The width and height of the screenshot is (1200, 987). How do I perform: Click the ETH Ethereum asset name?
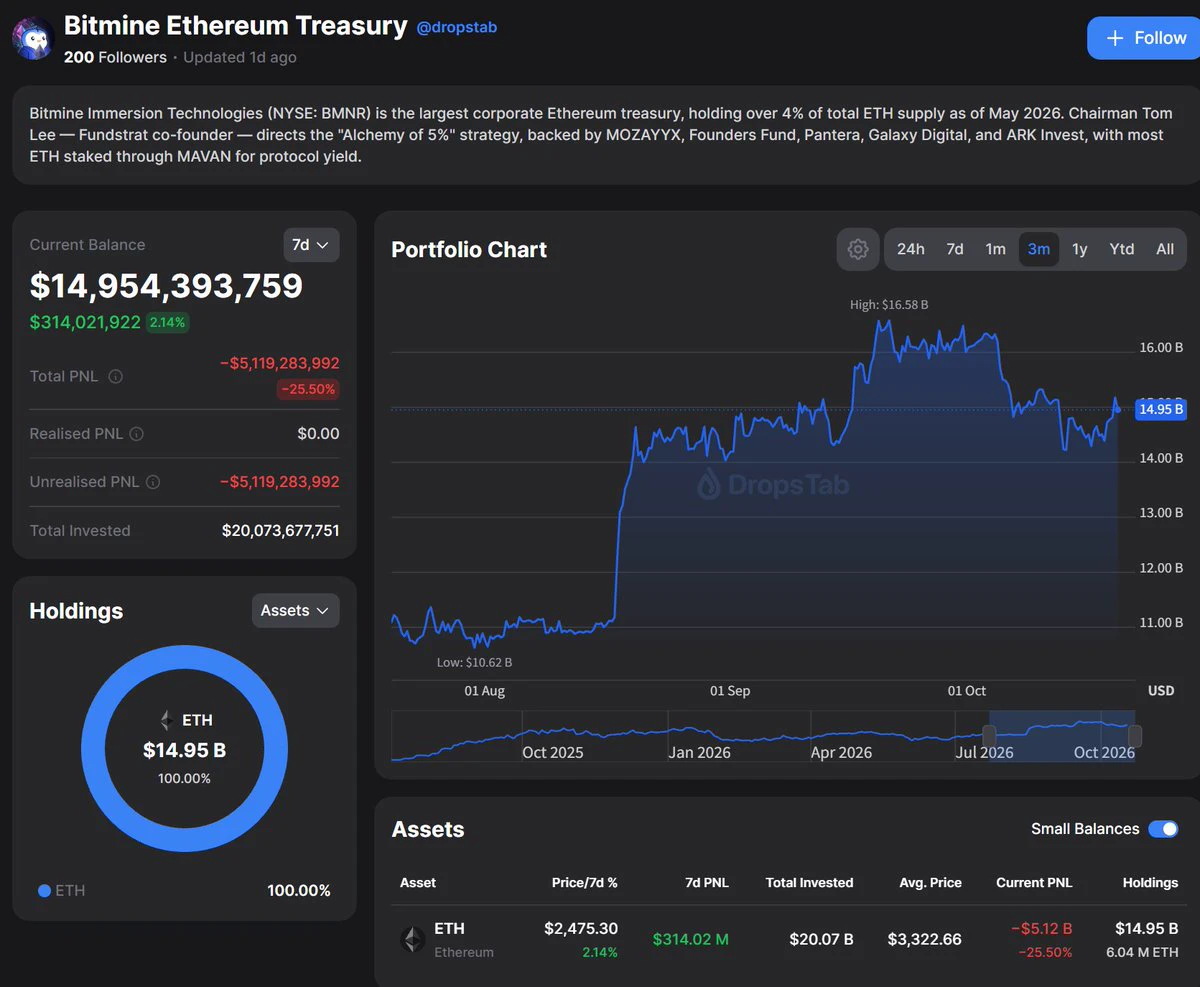click(464, 939)
